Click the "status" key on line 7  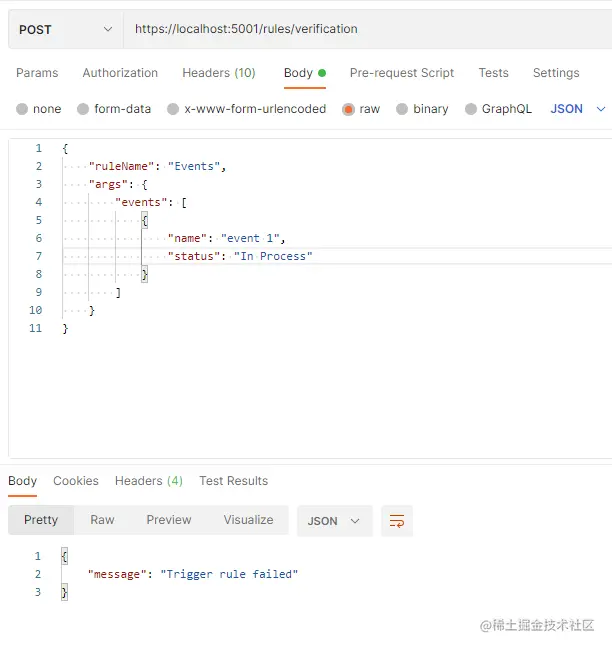click(x=194, y=256)
